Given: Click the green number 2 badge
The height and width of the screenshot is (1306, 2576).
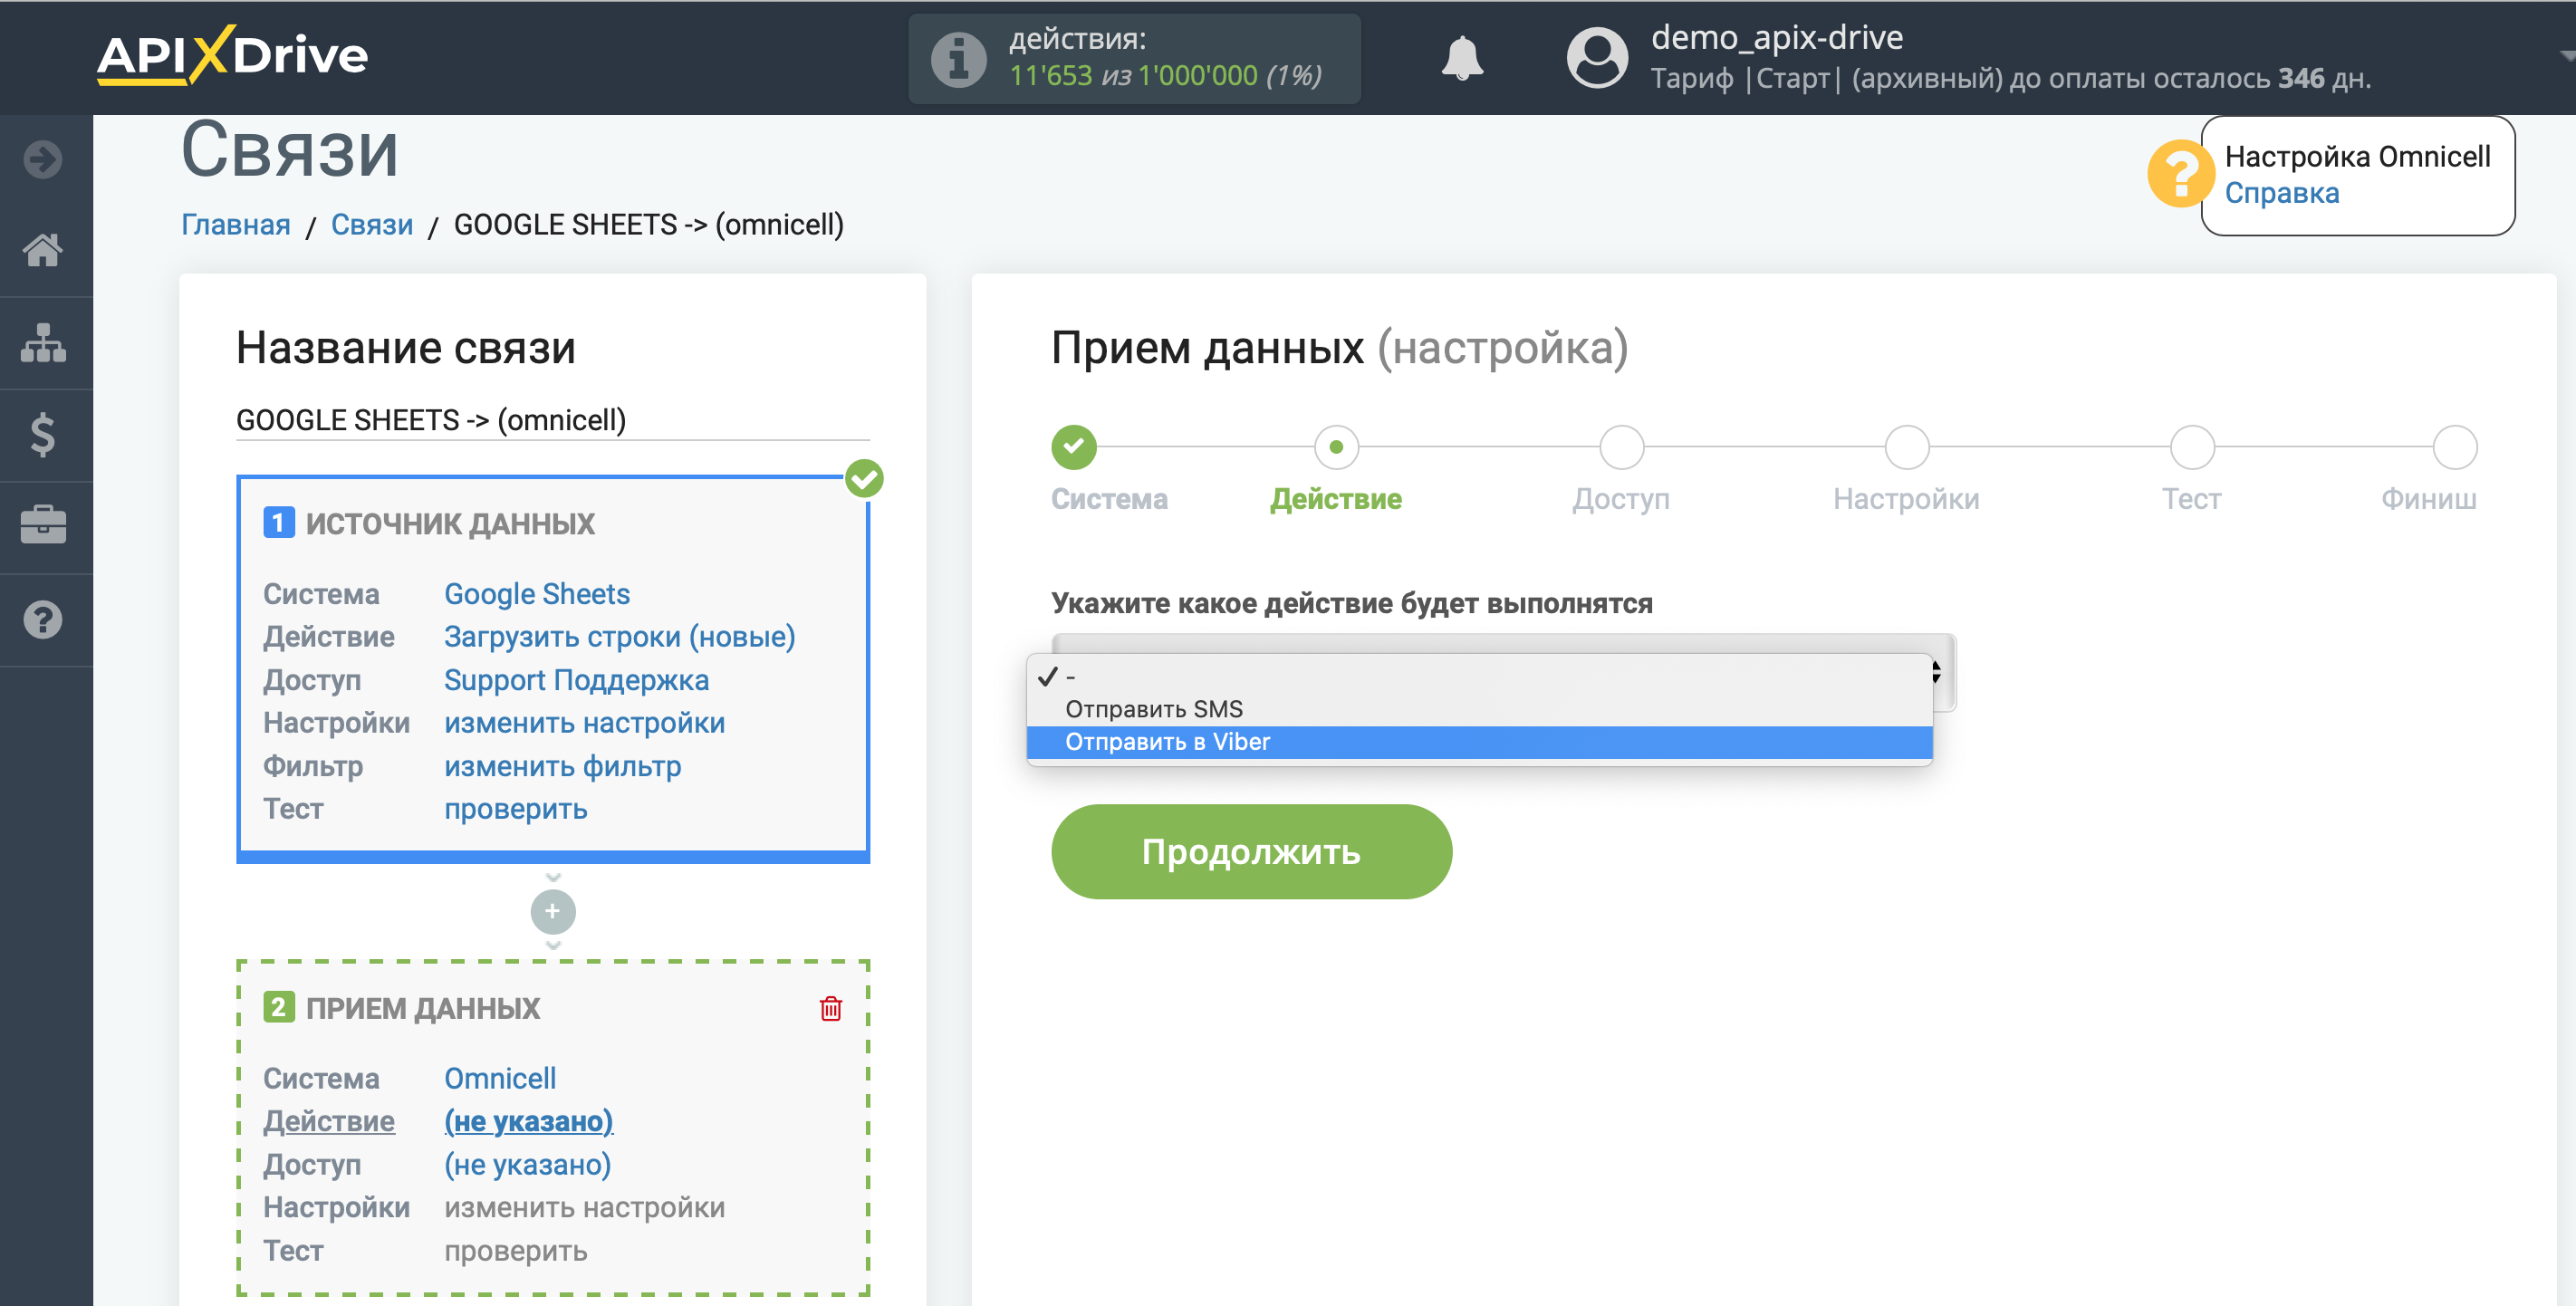Looking at the screenshot, I should click(x=278, y=1006).
